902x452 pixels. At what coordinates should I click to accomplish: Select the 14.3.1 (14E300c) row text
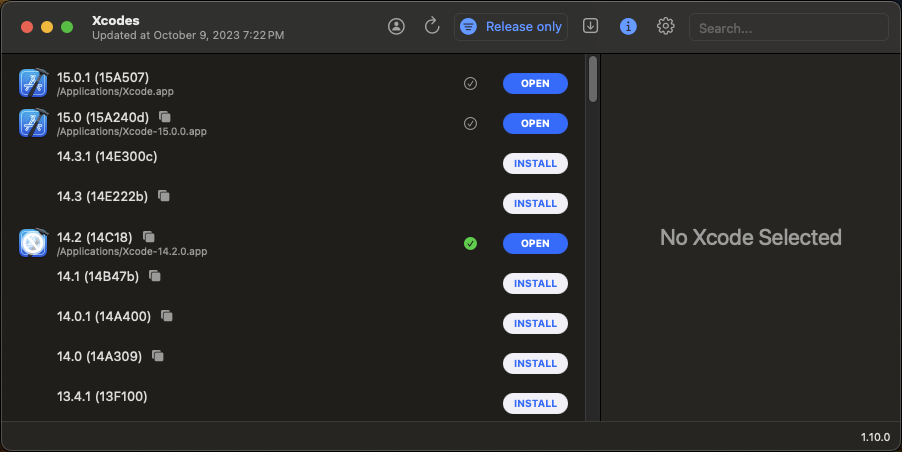(x=107, y=156)
